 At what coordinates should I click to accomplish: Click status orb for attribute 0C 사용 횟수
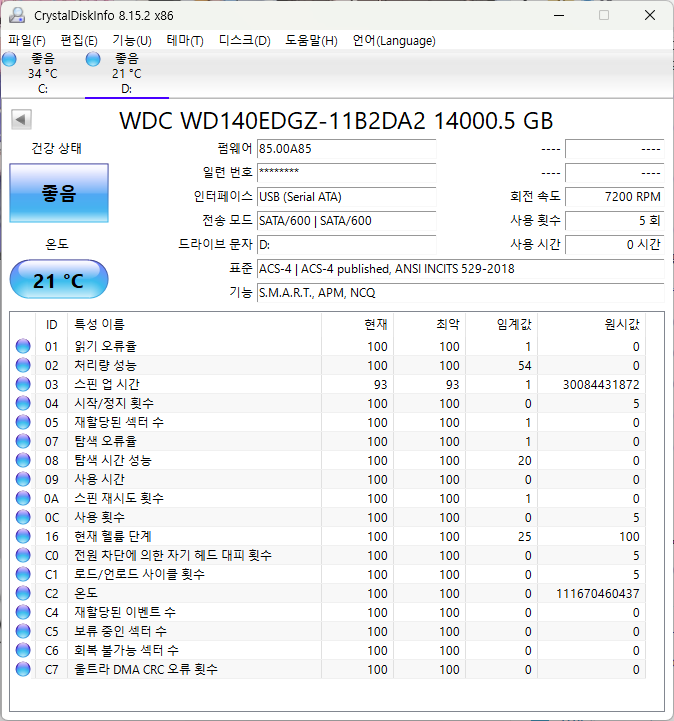coord(23,517)
